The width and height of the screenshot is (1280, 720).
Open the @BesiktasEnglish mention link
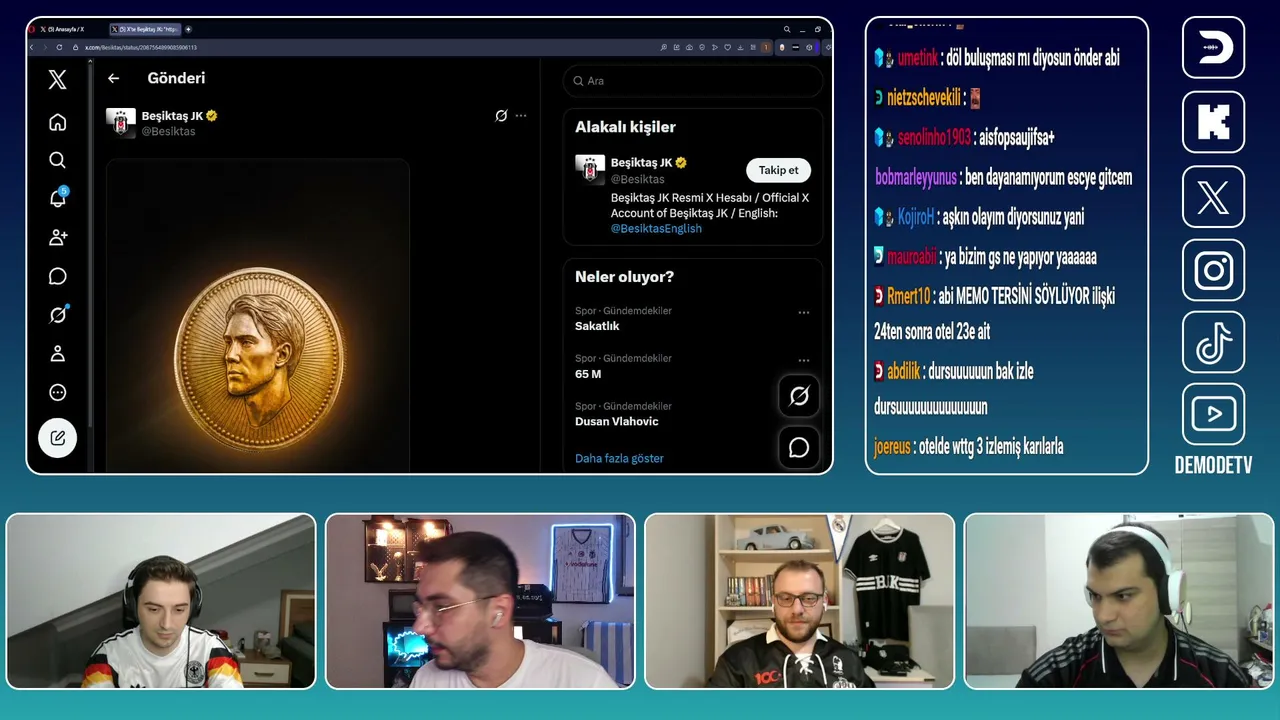[656, 228]
